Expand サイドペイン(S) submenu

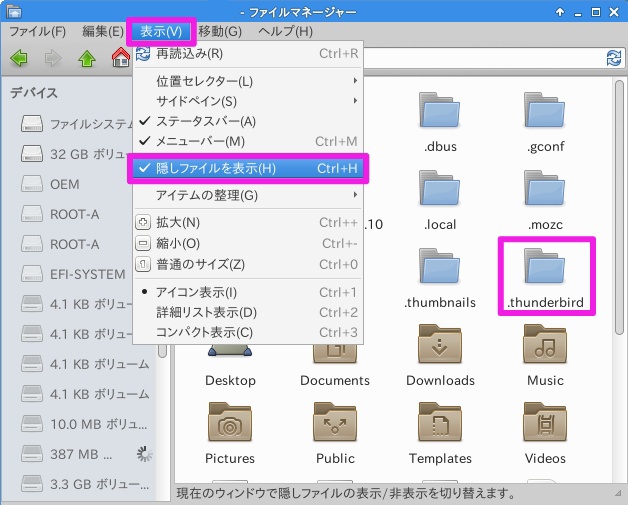(x=248, y=101)
